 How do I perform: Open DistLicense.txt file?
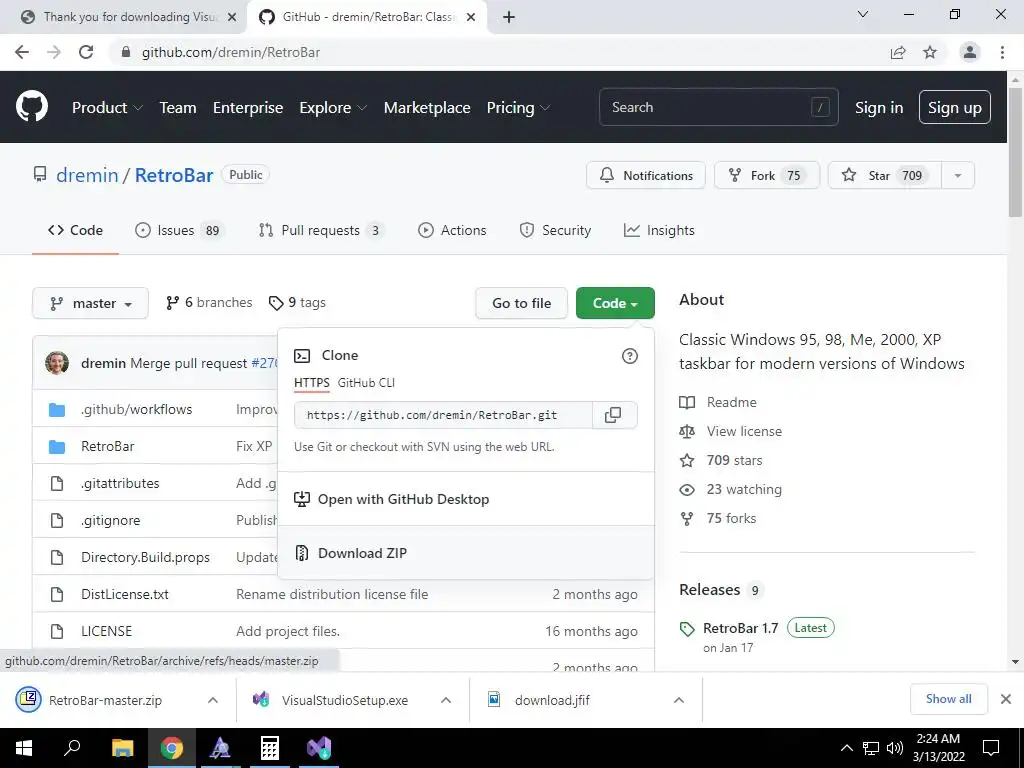pos(125,594)
